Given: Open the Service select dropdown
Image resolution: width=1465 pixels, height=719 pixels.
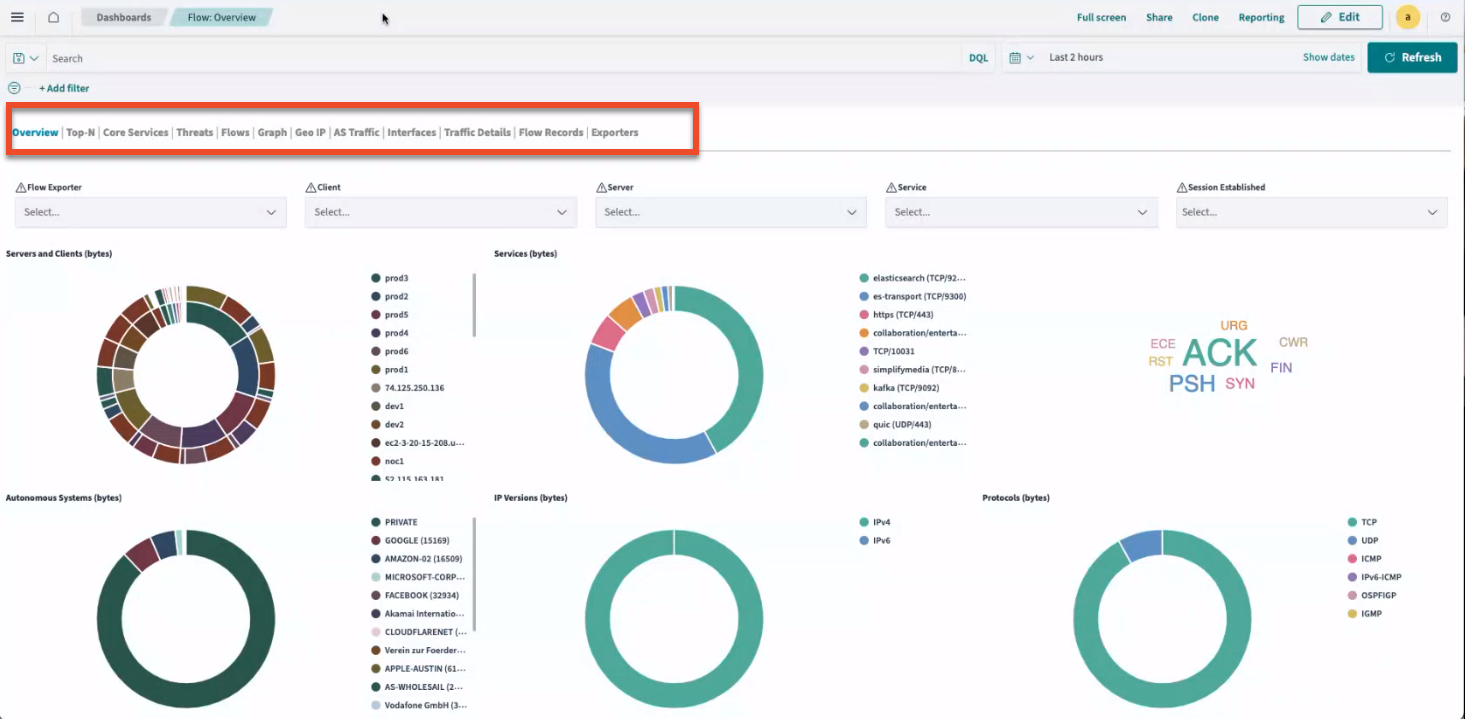Looking at the screenshot, I should point(1020,212).
